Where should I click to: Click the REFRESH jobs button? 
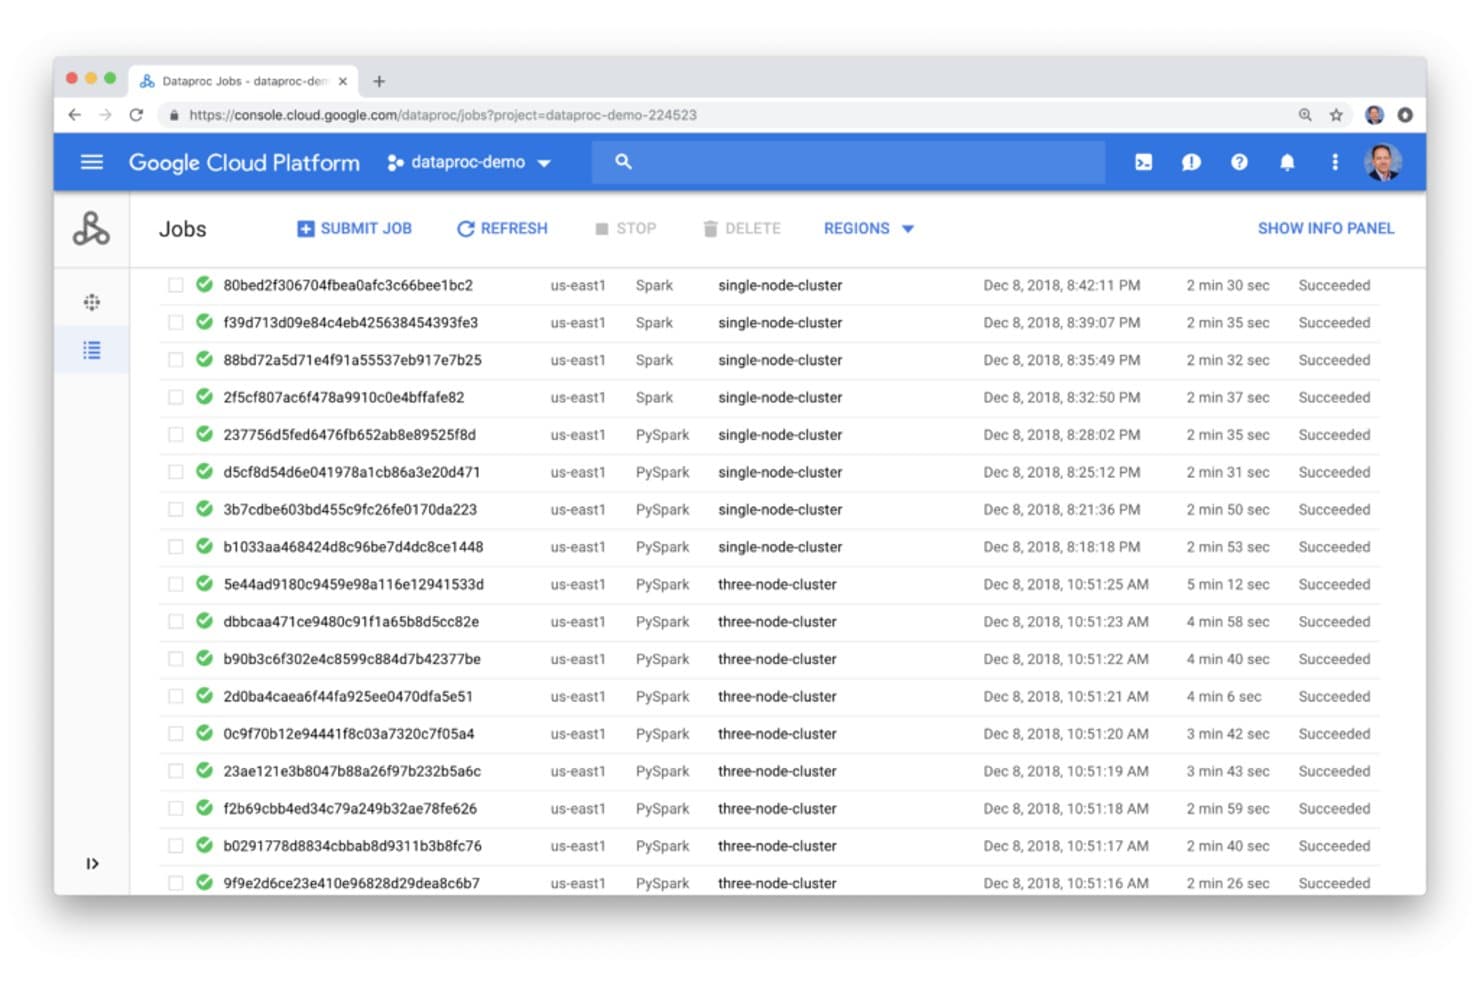(x=502, y=229)
